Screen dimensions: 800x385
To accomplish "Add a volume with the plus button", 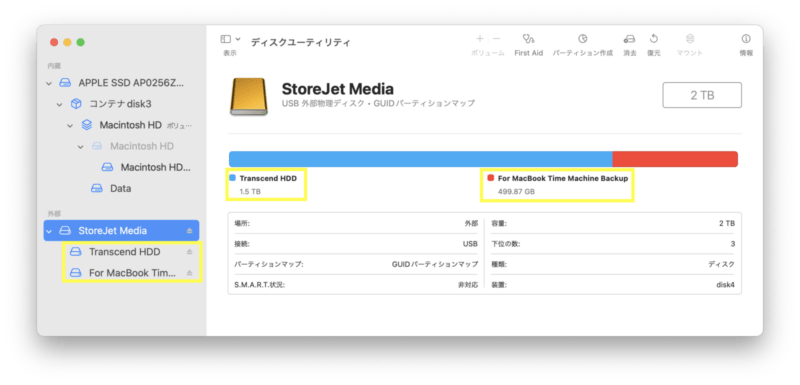I will (x=480, y=39).
